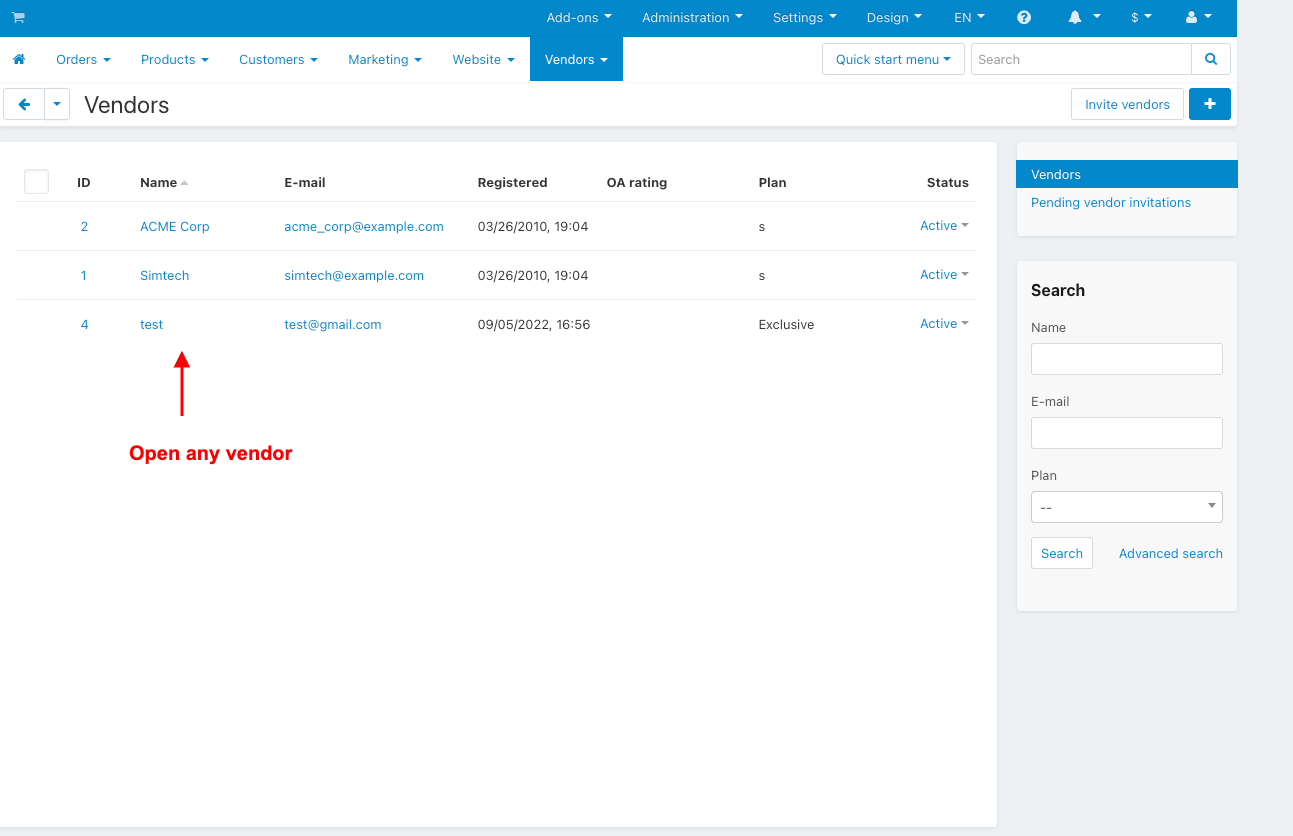Click the back arrow button
Screen dimensions: 1293x836
click(x=24, y=104)
